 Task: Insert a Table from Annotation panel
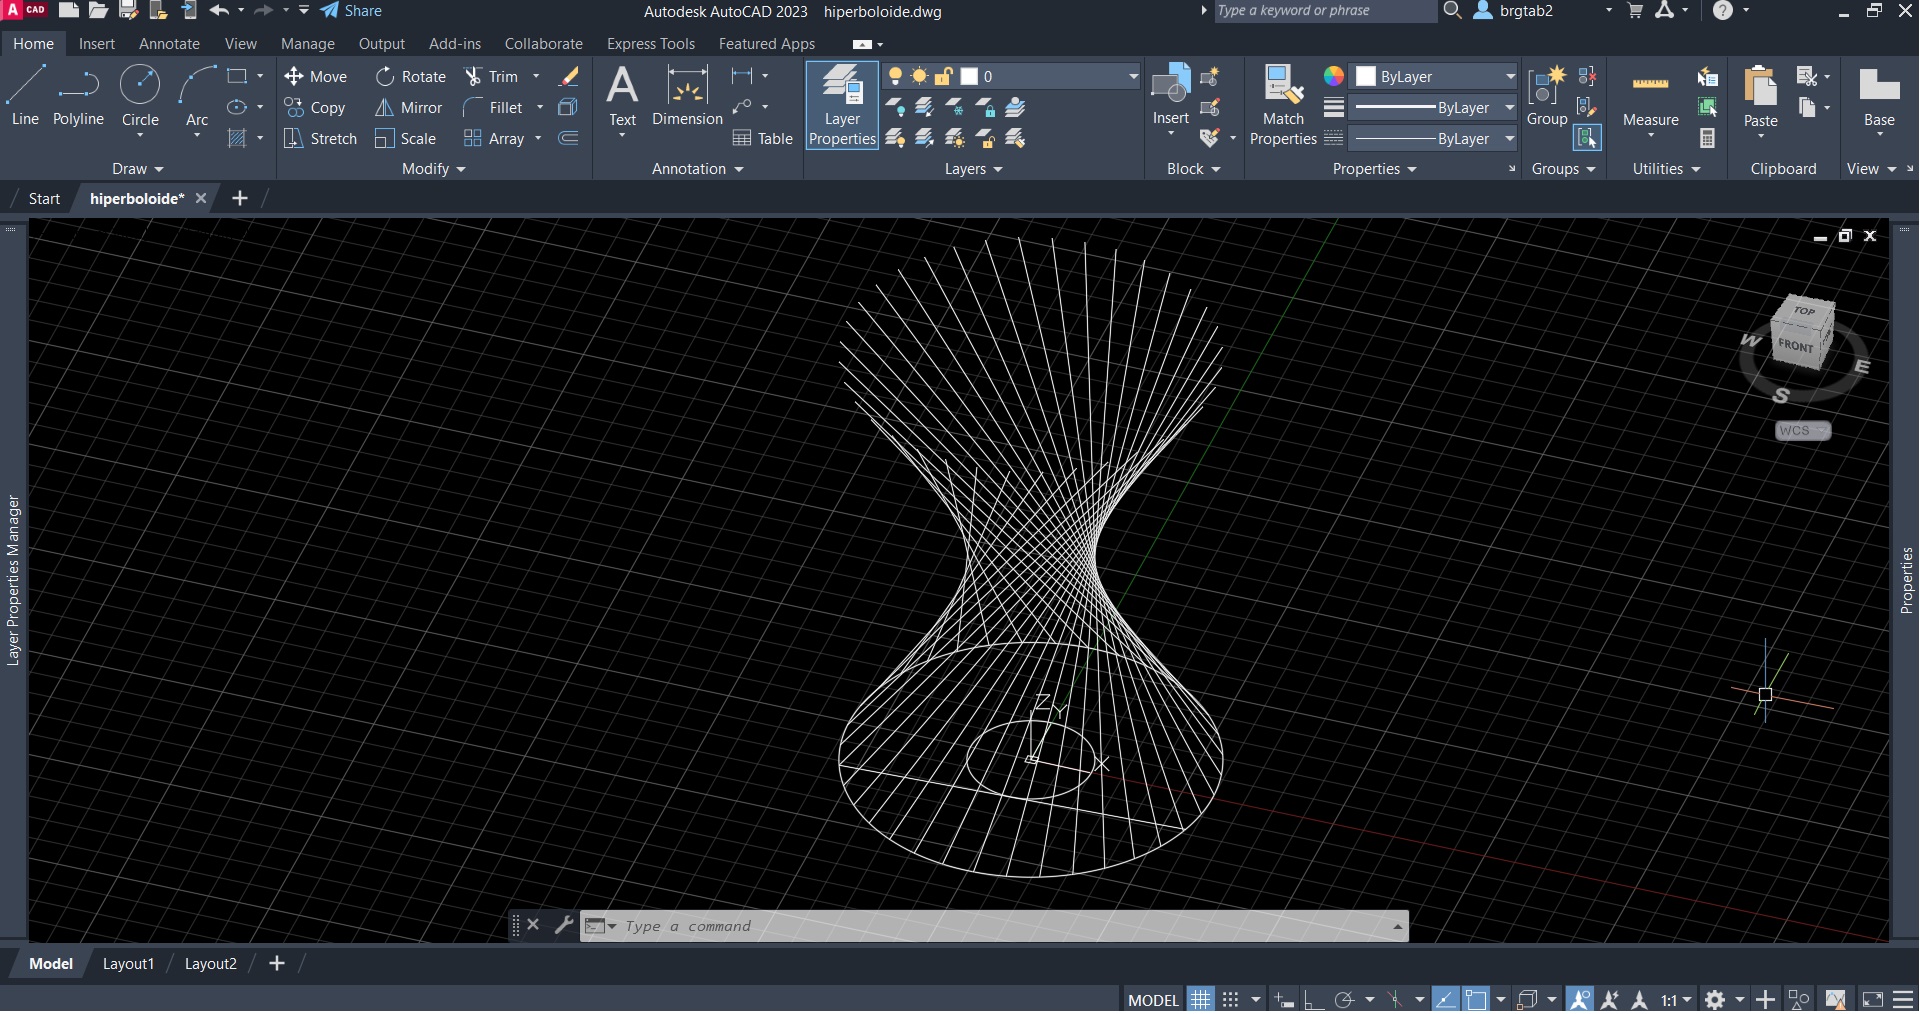coord(762,139)
